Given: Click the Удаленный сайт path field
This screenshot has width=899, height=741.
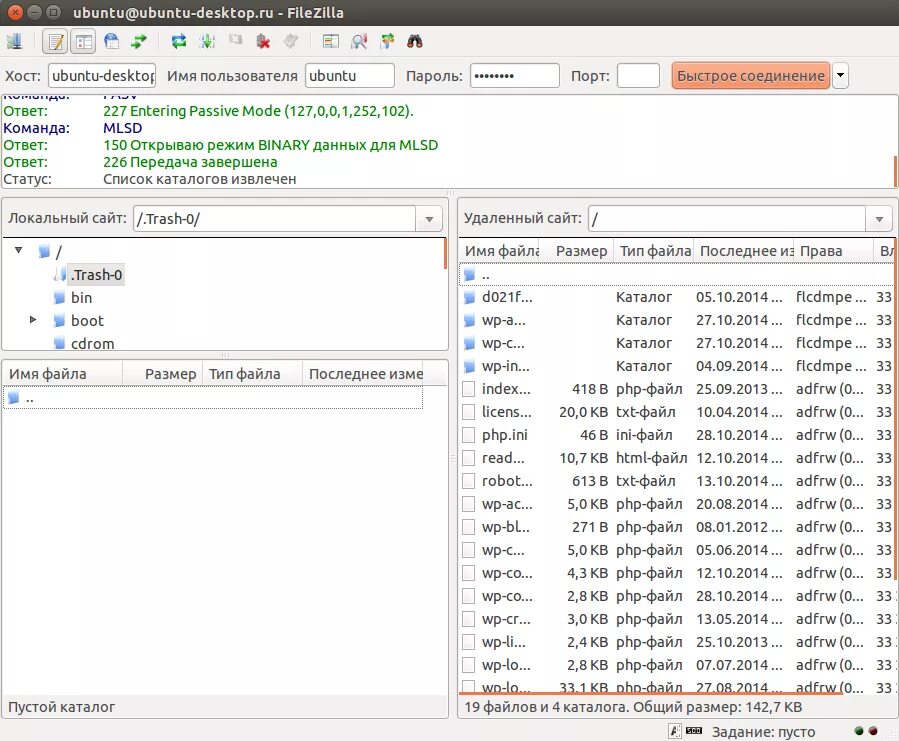Looking at the screenshot, I should click(727, 219).
